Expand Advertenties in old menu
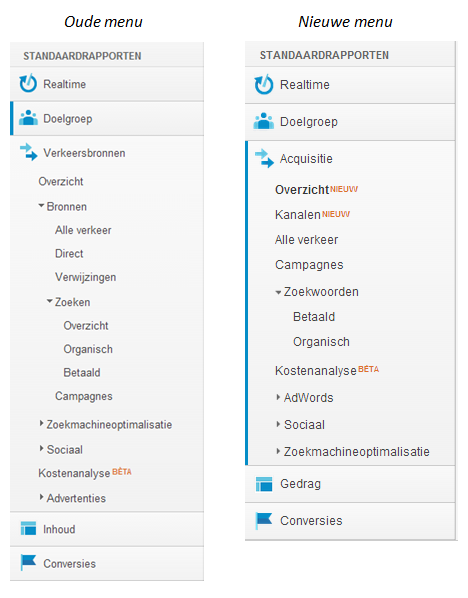468x598 pixels. click(41, 497)
